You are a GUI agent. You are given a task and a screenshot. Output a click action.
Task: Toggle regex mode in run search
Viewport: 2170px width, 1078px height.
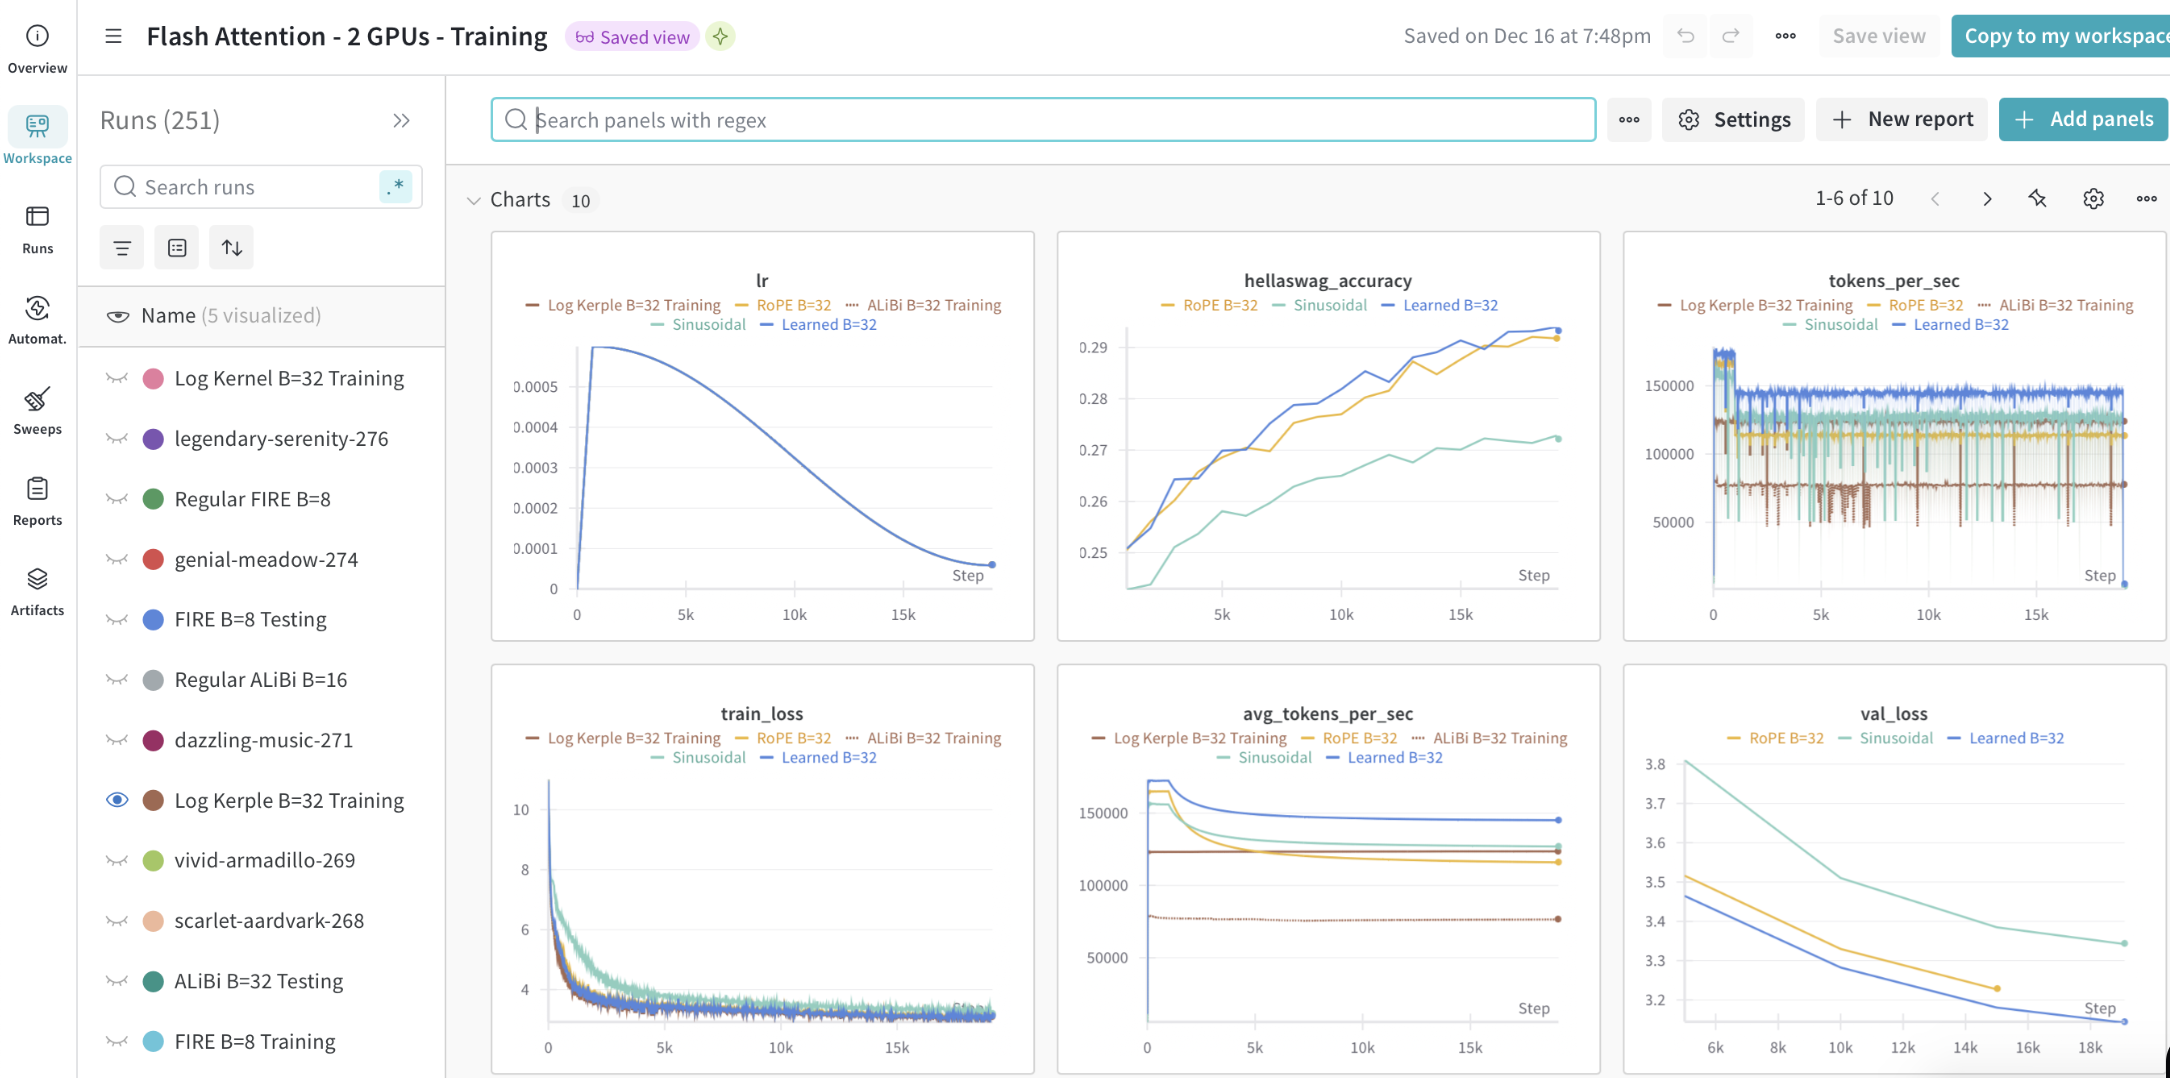396,187
